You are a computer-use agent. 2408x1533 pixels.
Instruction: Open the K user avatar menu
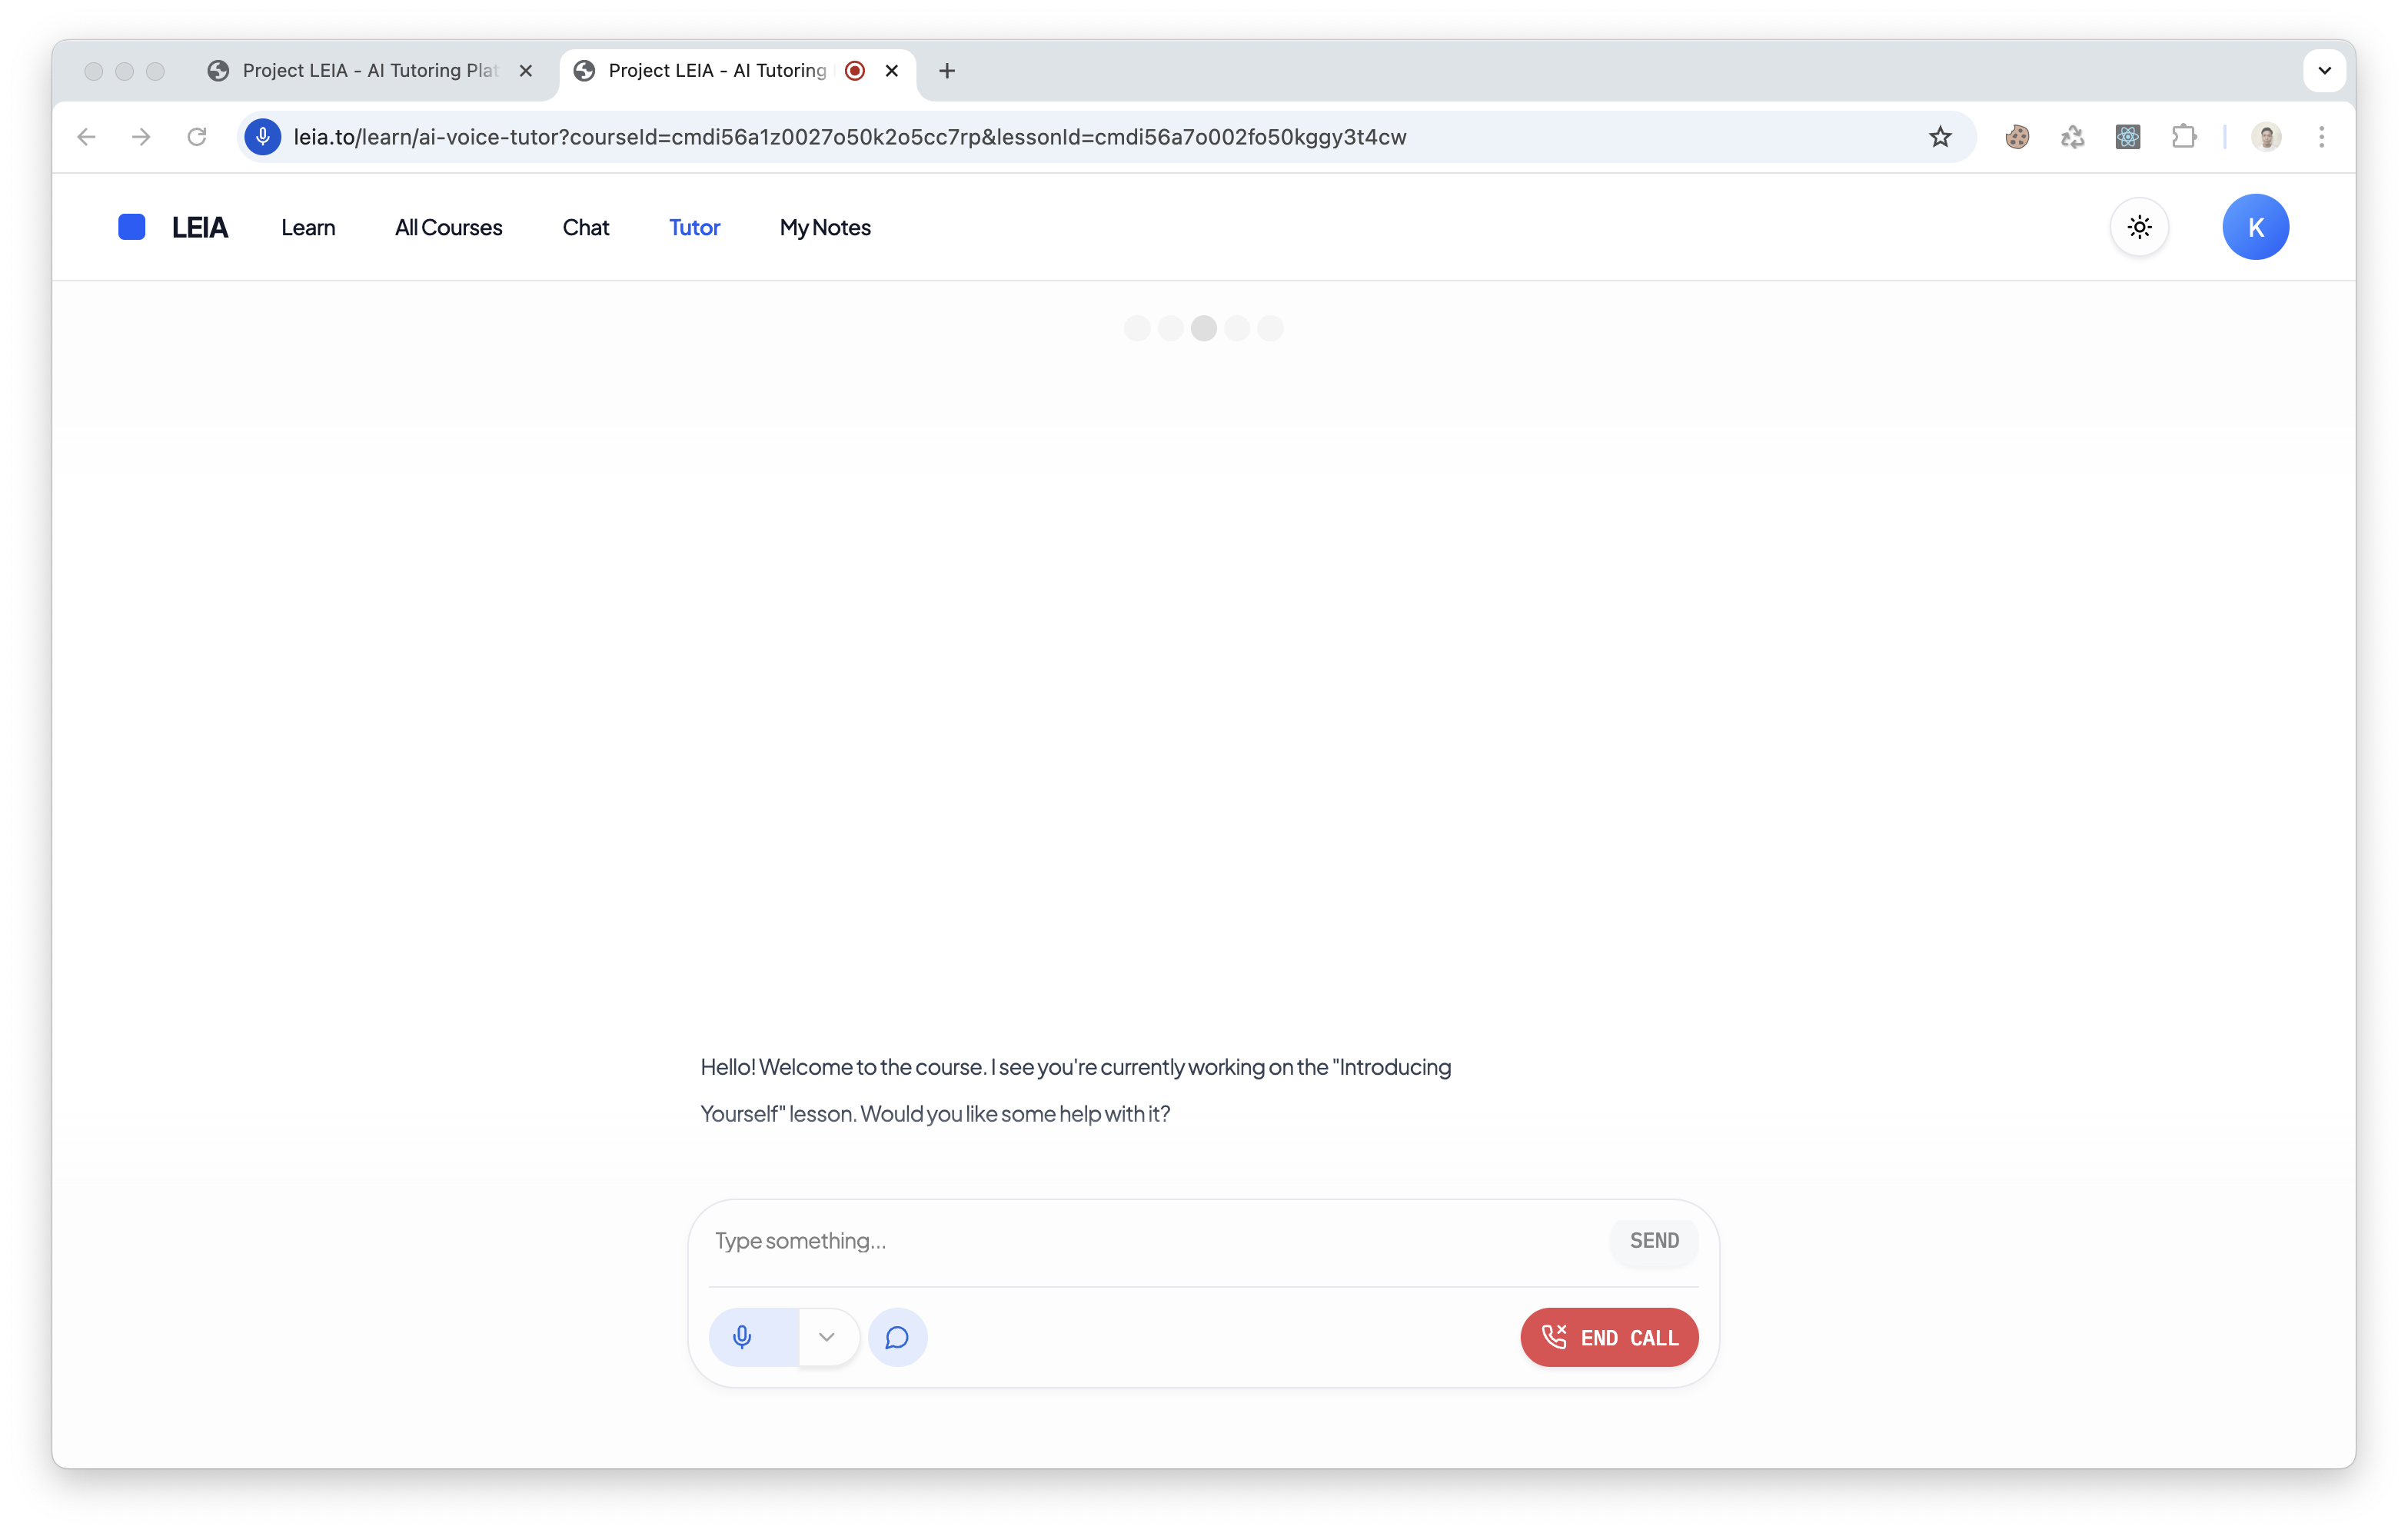point(2255,227)
